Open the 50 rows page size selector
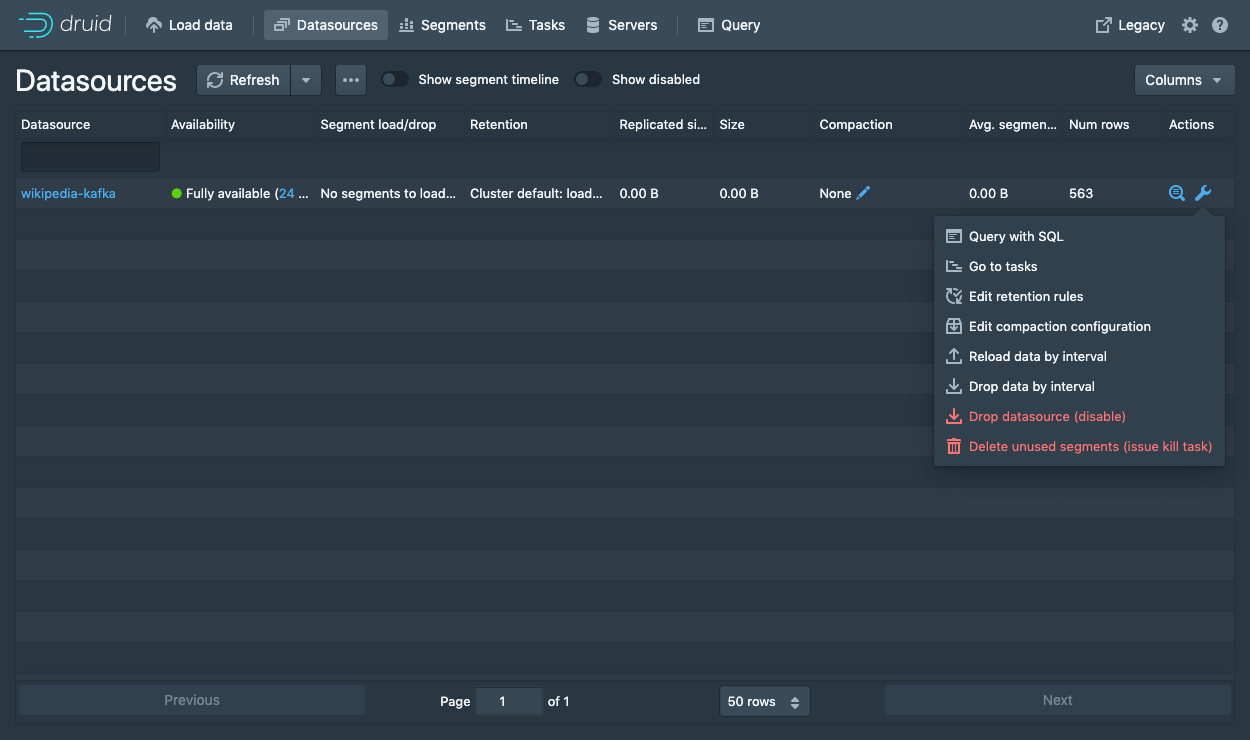 (764, 701)
